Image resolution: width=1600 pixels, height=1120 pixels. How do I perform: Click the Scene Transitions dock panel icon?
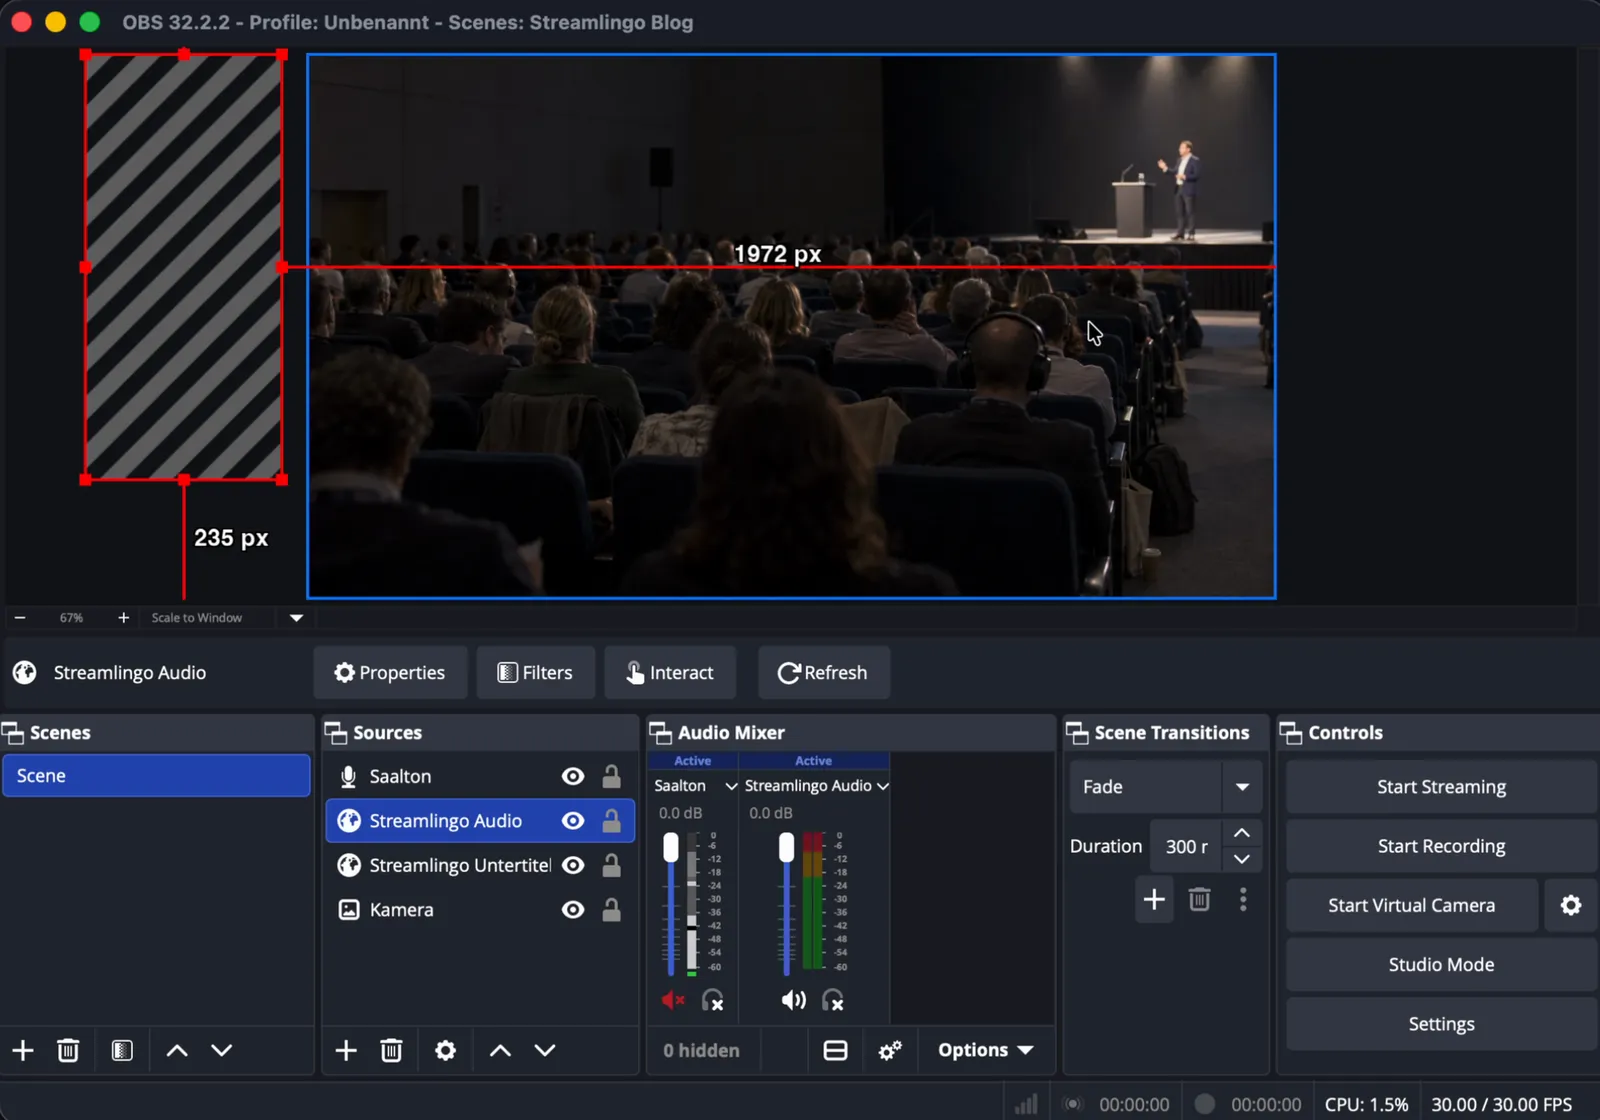click(1077, 733)
